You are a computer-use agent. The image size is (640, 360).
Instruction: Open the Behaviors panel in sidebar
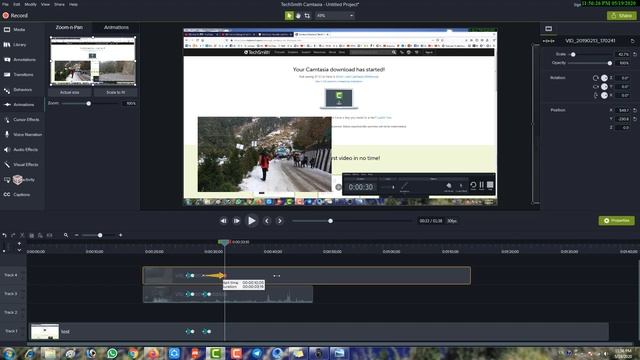(x=18, y=90)
